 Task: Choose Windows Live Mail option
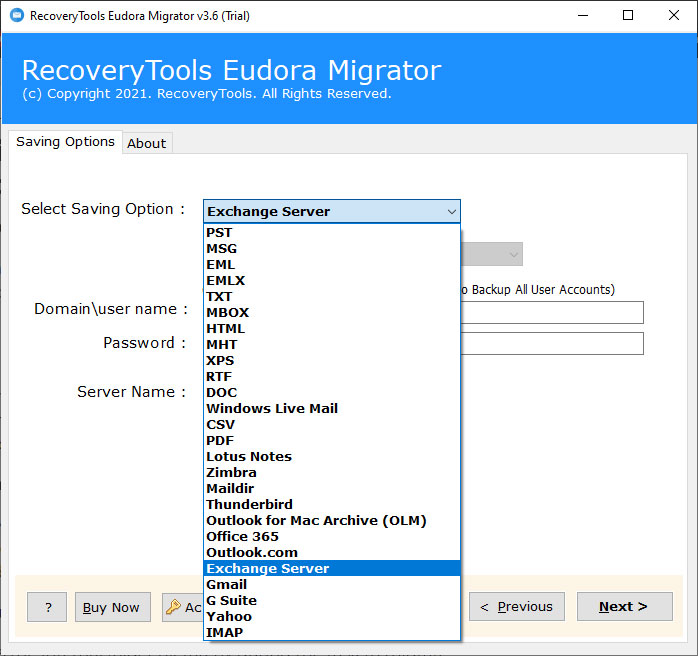(x=272, y=408)
